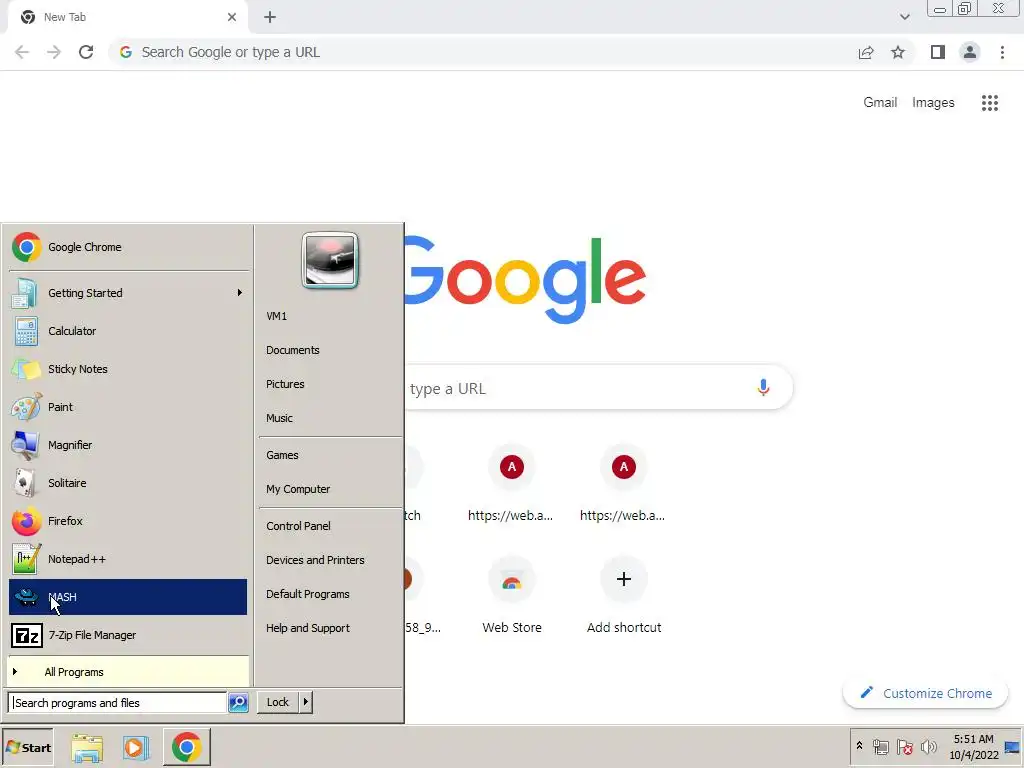Click the Start button
Screen dimensions: 1024x768
pos(27,747)
